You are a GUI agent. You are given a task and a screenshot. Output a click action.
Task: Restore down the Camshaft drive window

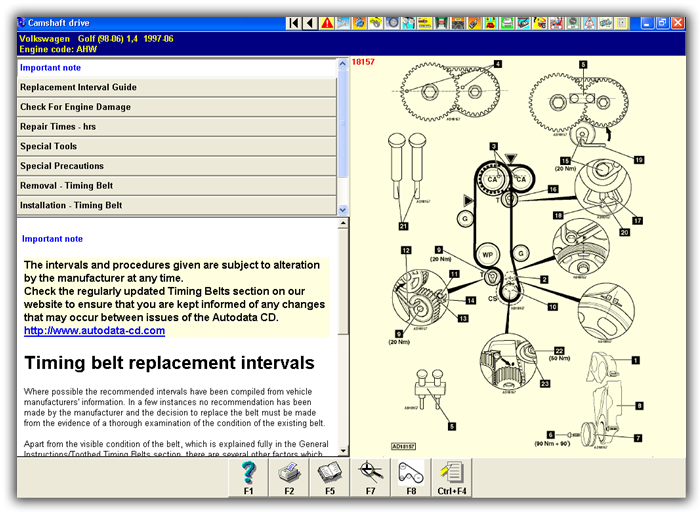662,23
